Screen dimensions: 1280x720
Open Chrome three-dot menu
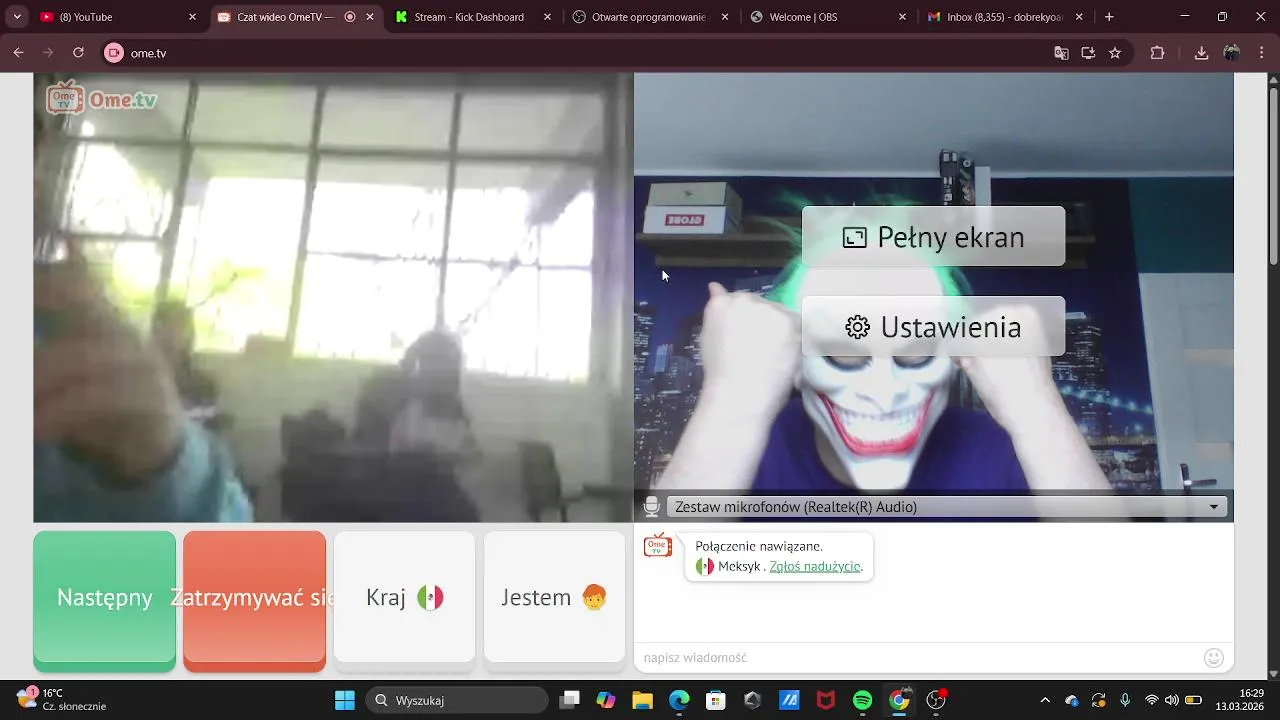[x=1262, y=53]
